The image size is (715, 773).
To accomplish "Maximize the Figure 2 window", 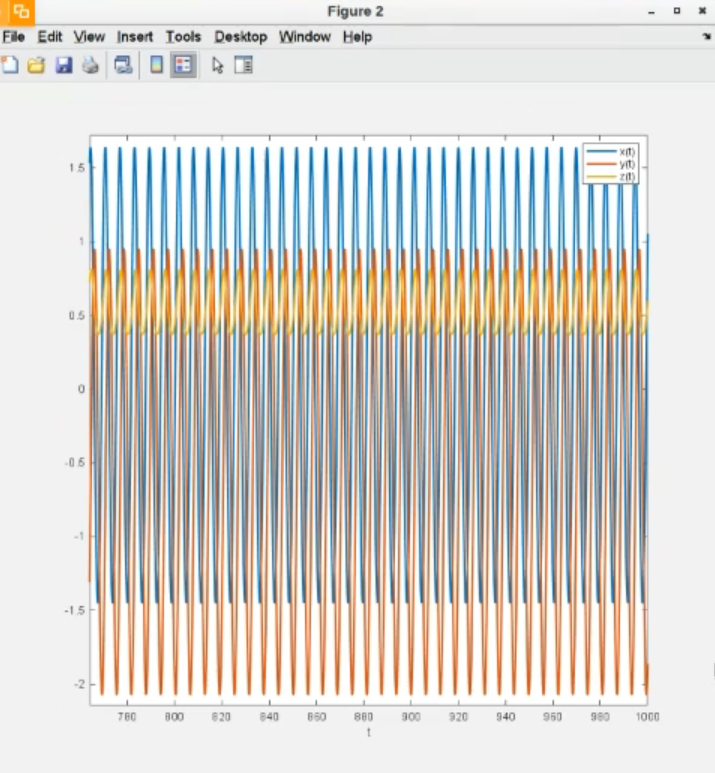I will [x=677, y=12].
